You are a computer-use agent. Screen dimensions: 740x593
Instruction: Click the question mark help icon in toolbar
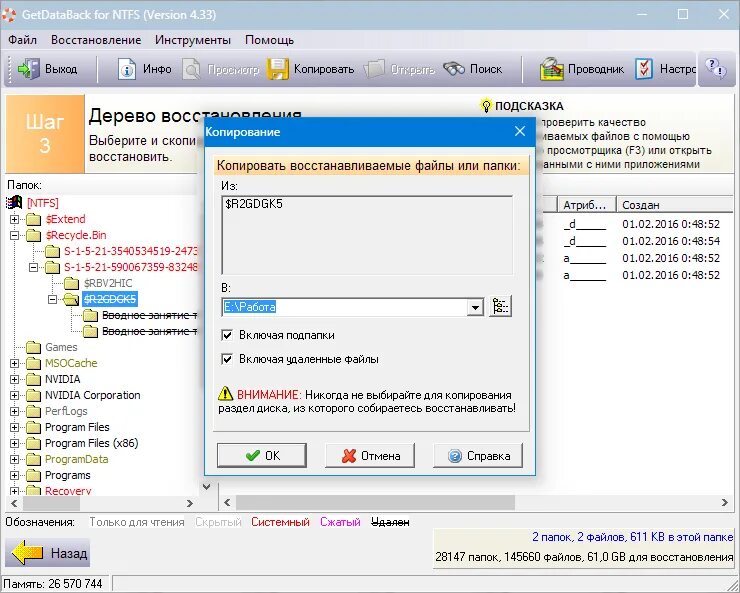click(x=715, y=68)
